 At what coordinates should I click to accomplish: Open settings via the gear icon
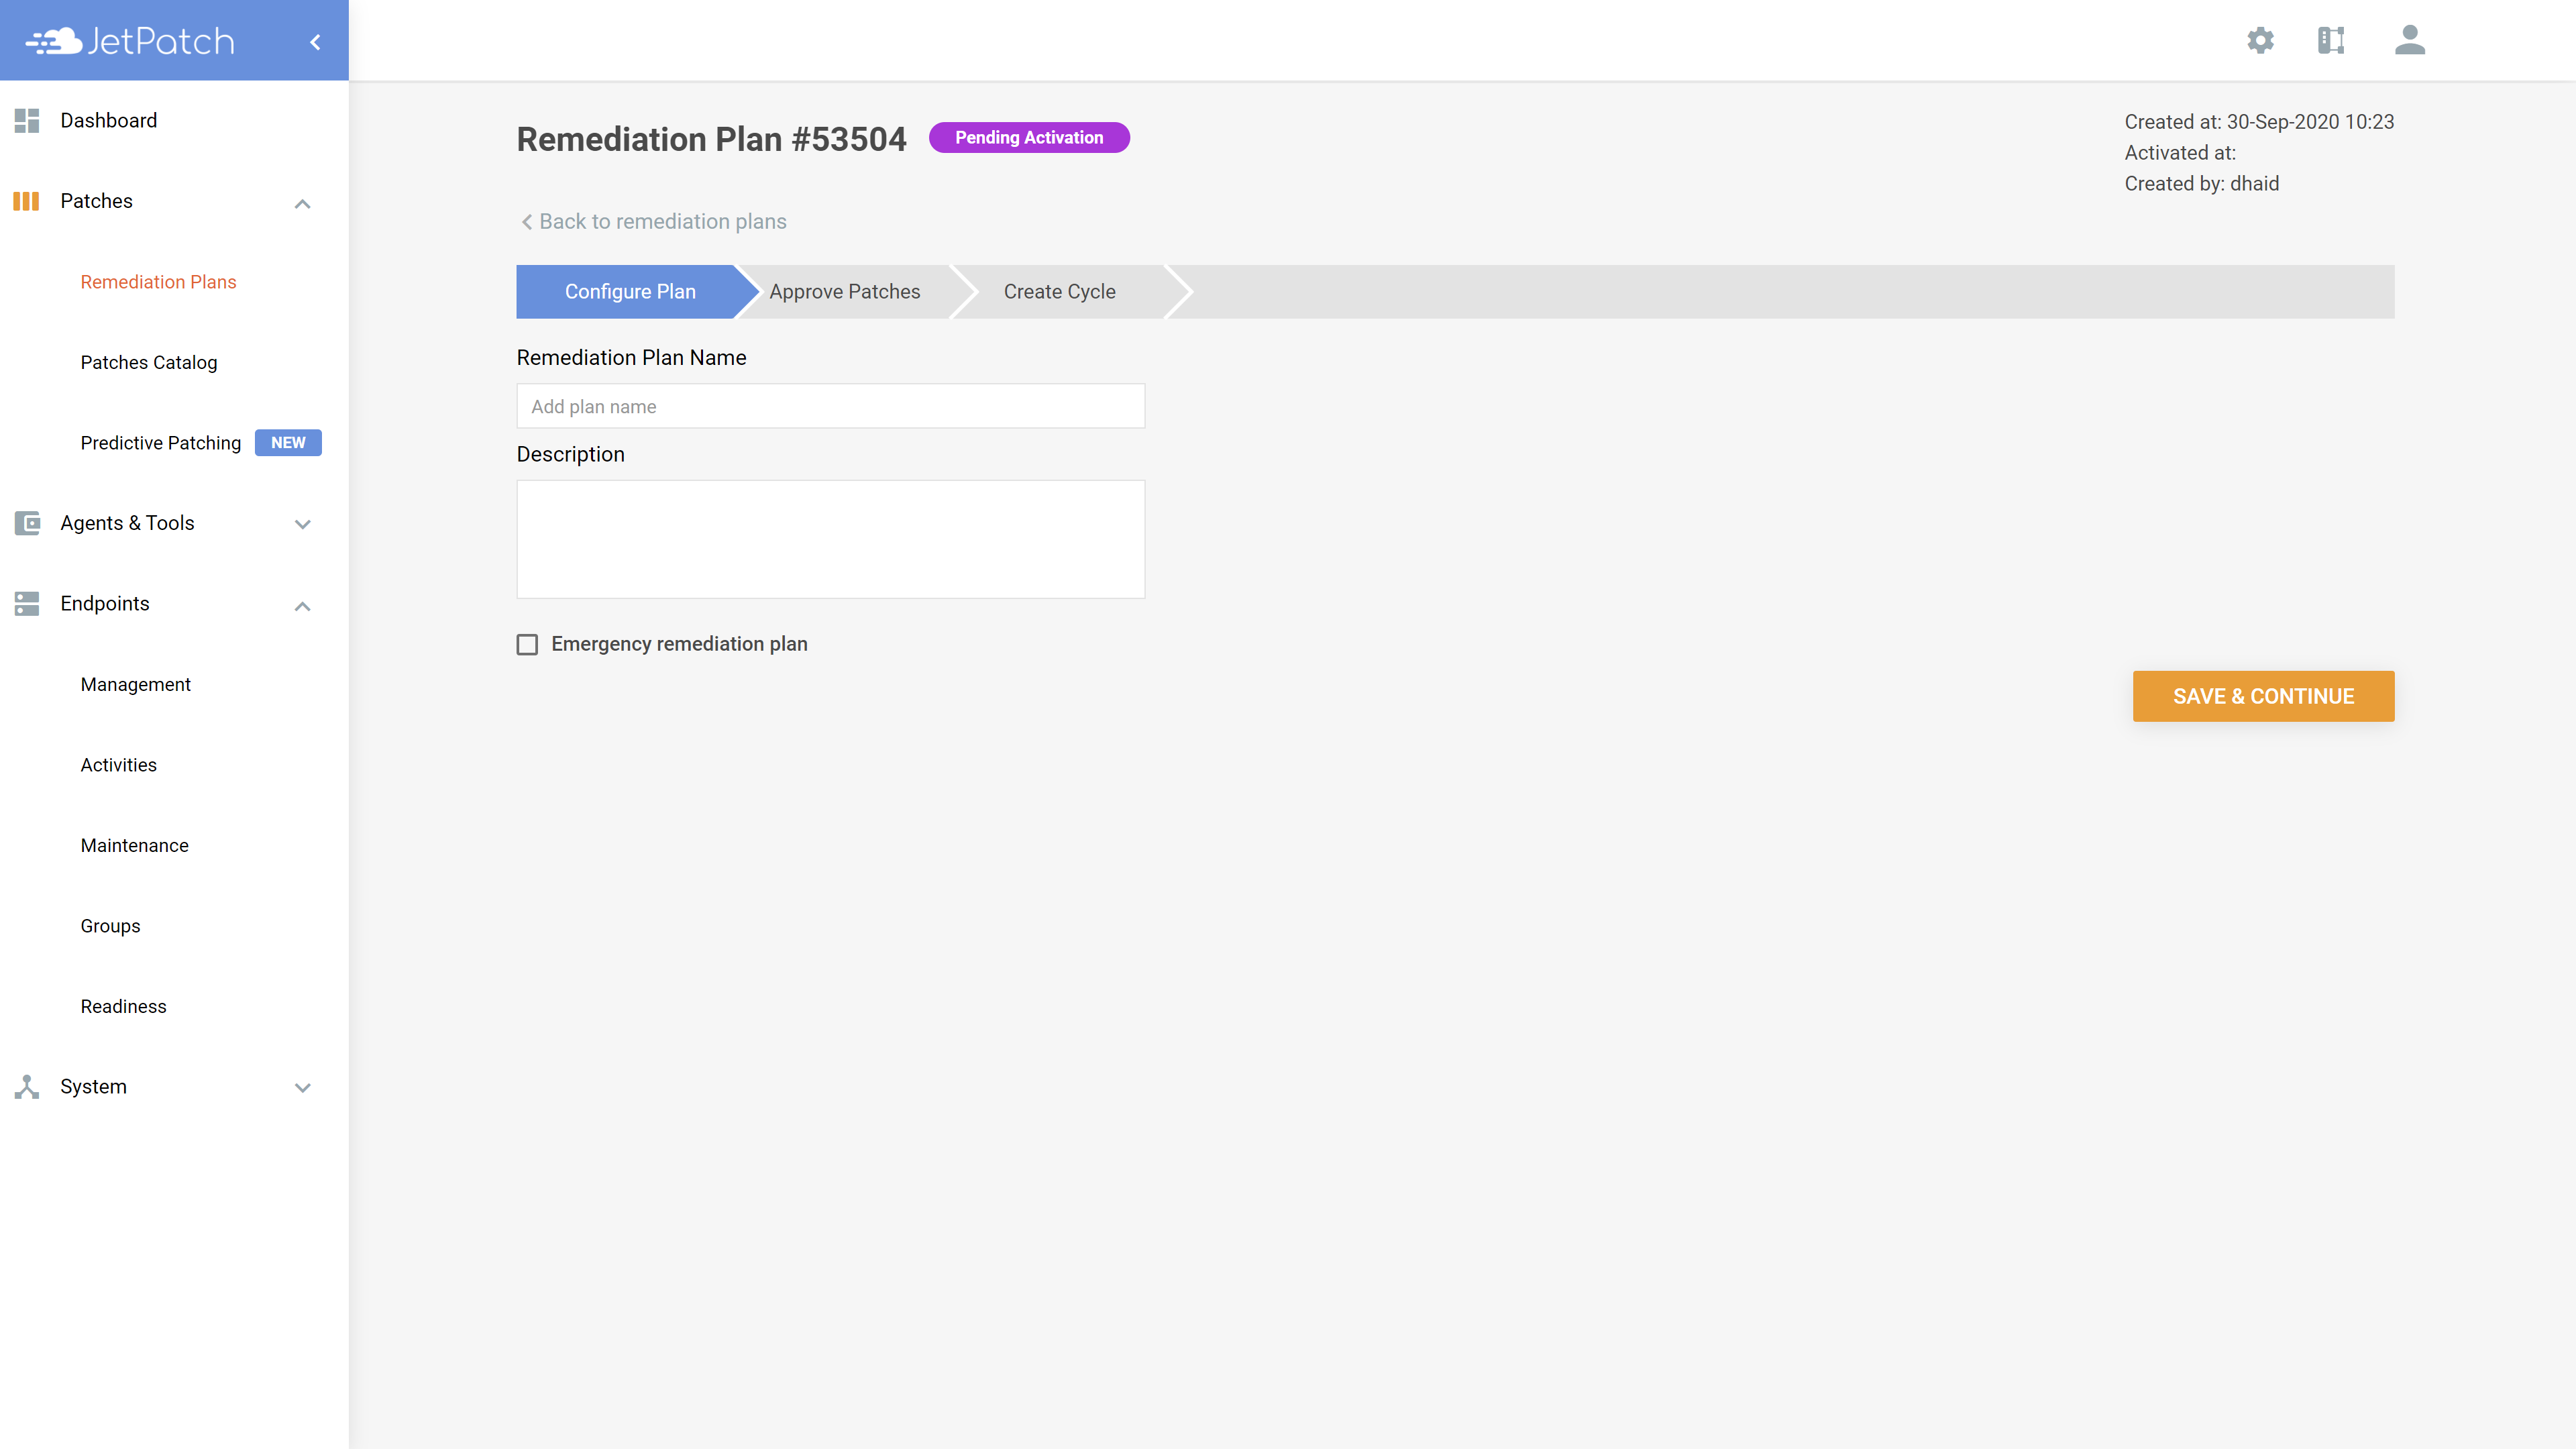point(2260,40)
